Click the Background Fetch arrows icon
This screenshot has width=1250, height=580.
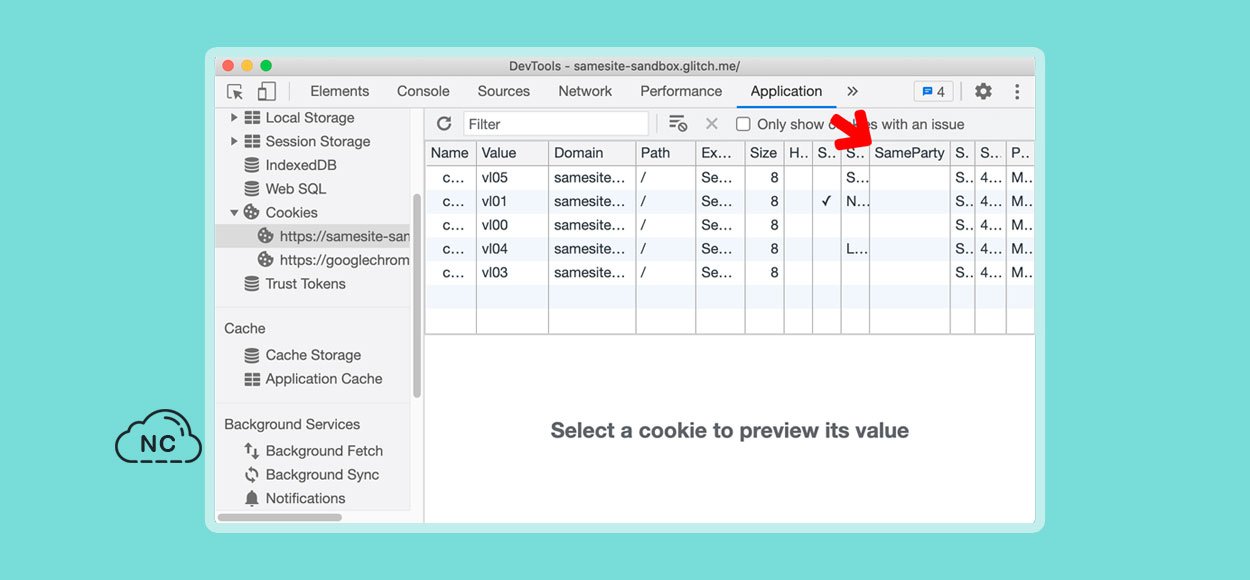coord(252,451)
